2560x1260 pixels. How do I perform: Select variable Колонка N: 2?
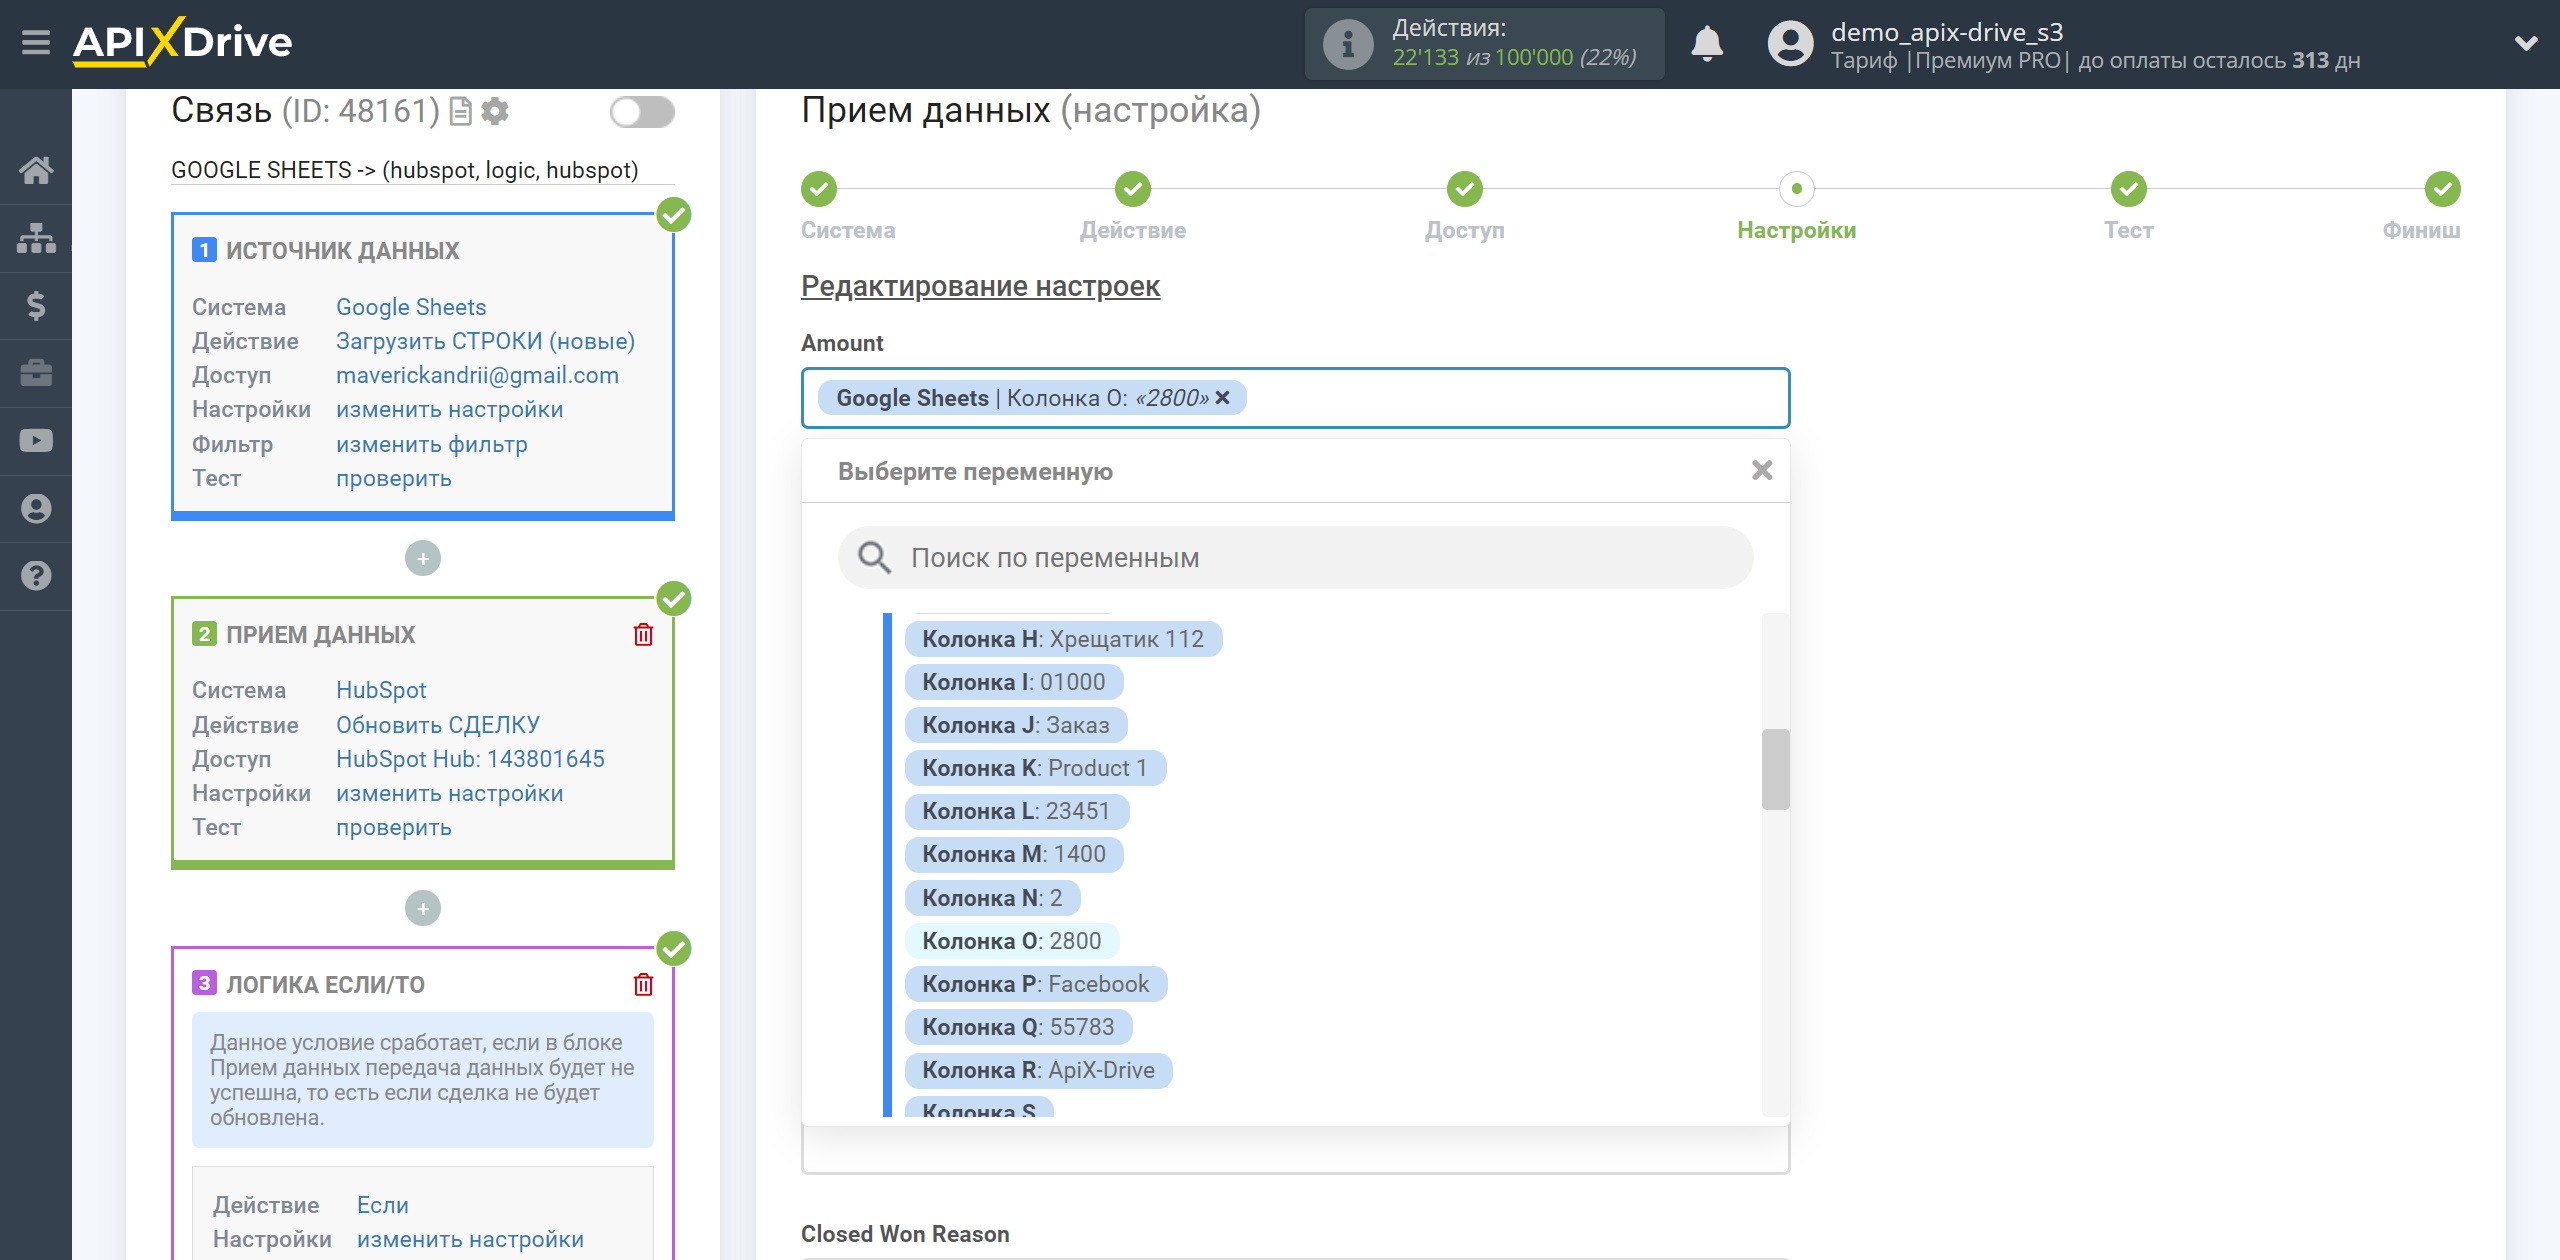click(x=992, y=898)
